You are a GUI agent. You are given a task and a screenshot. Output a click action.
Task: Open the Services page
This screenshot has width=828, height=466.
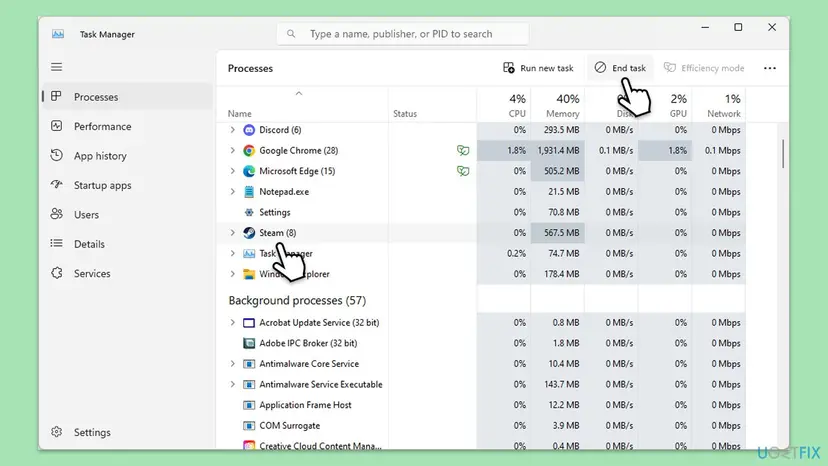point(128,274)
